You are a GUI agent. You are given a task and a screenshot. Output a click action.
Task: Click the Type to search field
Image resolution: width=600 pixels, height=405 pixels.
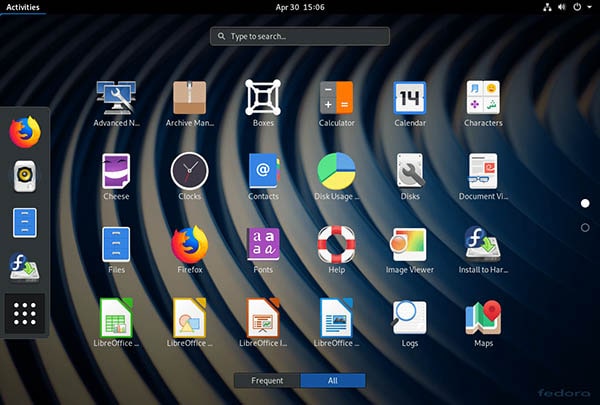tap(300, 36)
